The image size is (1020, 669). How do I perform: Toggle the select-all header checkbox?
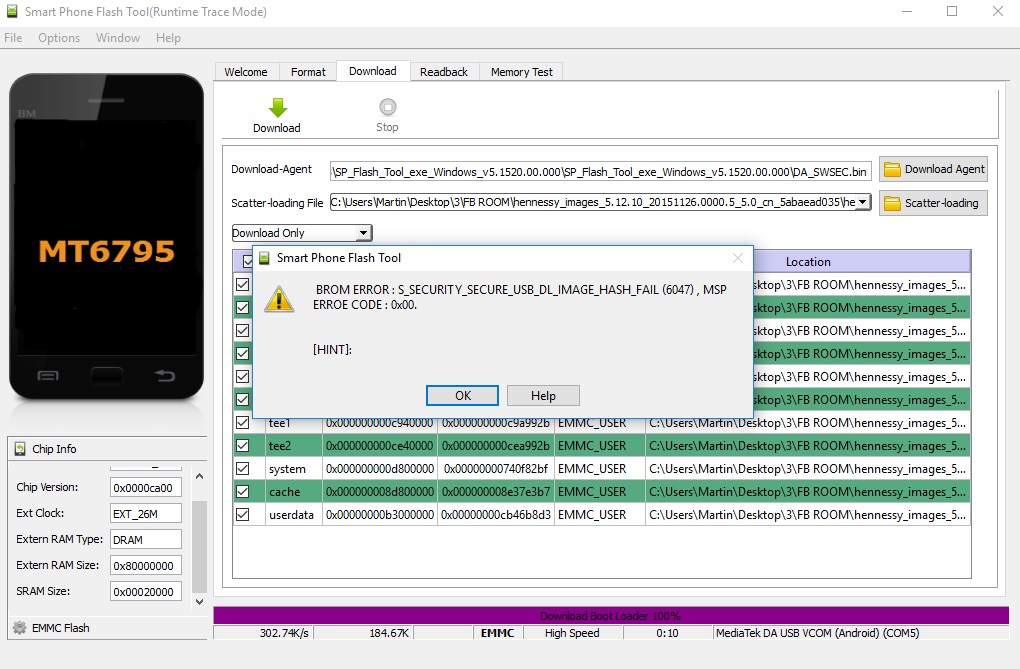click(247, 262)
